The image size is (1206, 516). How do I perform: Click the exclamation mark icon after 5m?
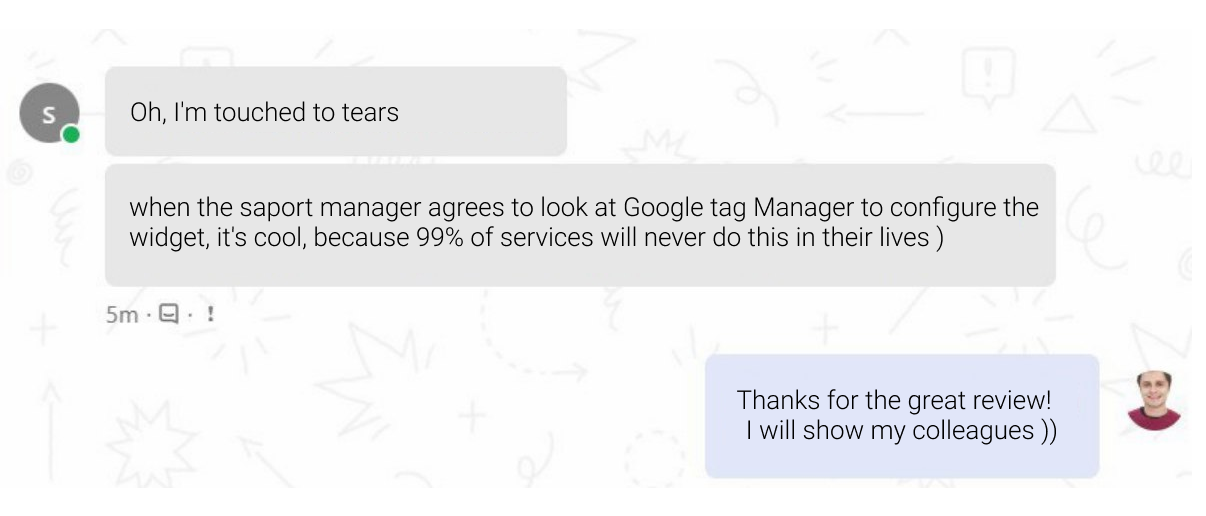point(210,314)
